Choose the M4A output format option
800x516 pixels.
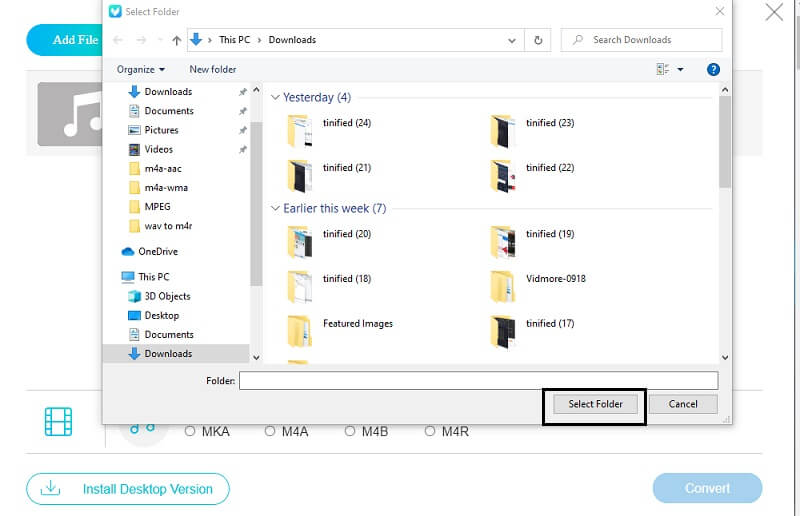270,431
